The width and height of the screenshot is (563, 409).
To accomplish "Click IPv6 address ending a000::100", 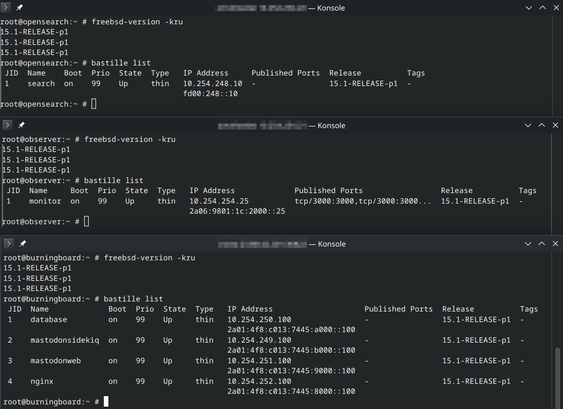I will click(291, 330).
